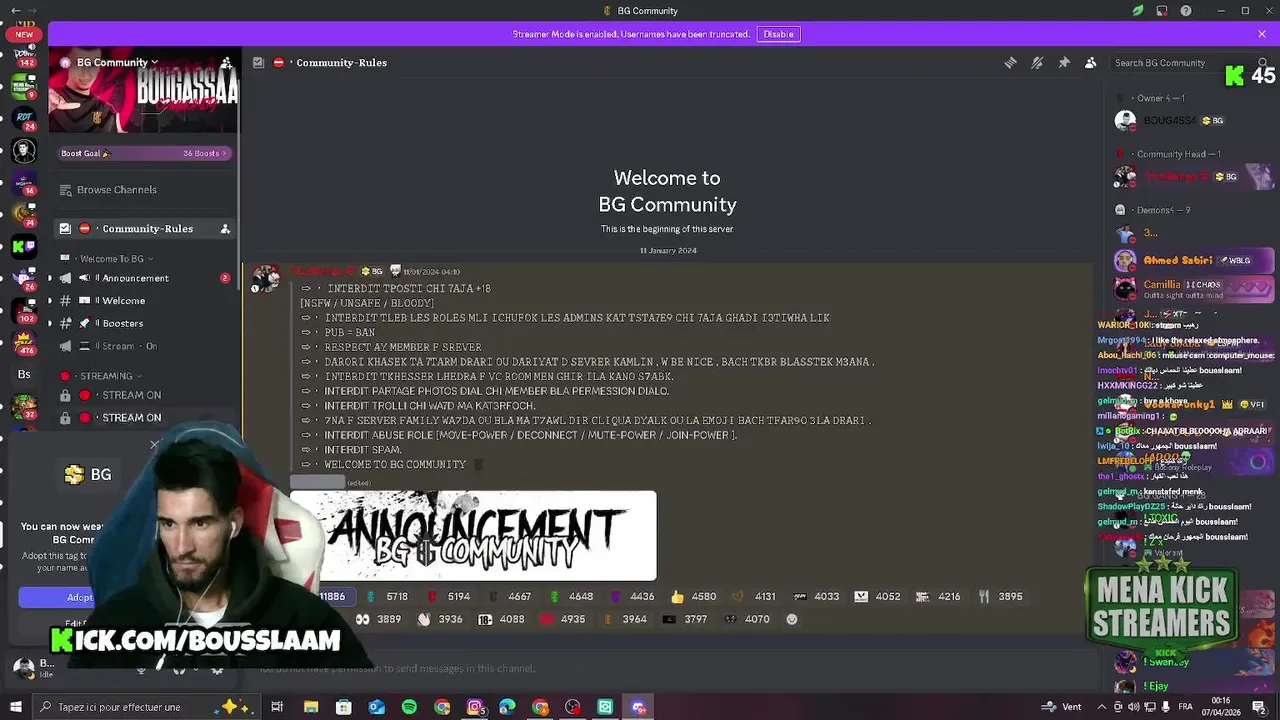Open the Help question mark icon
Image resolution: width=1280 pixels, height=720 pixels.
click(1186, 11)
